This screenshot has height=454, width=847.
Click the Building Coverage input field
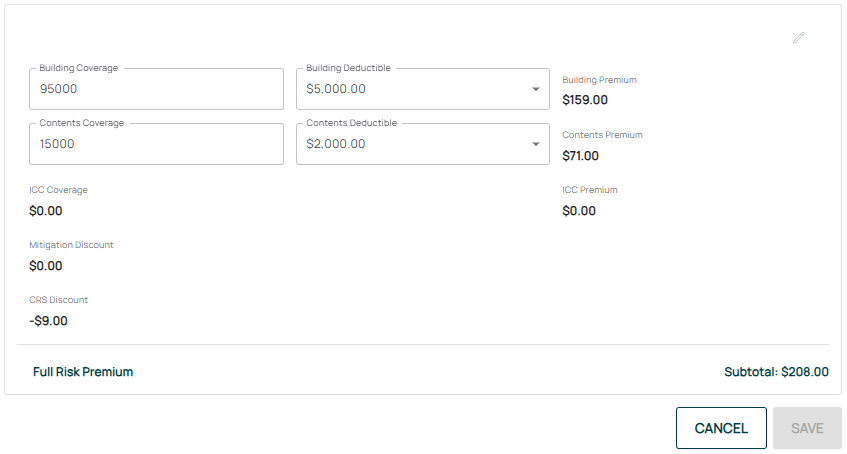[157, 89]
